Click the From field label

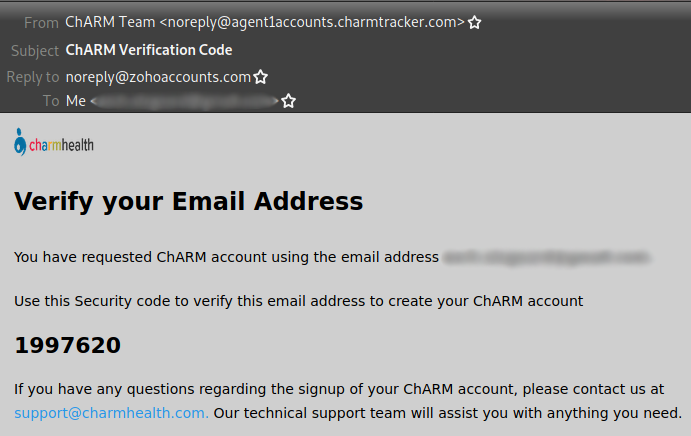click(x=41, y=22)
